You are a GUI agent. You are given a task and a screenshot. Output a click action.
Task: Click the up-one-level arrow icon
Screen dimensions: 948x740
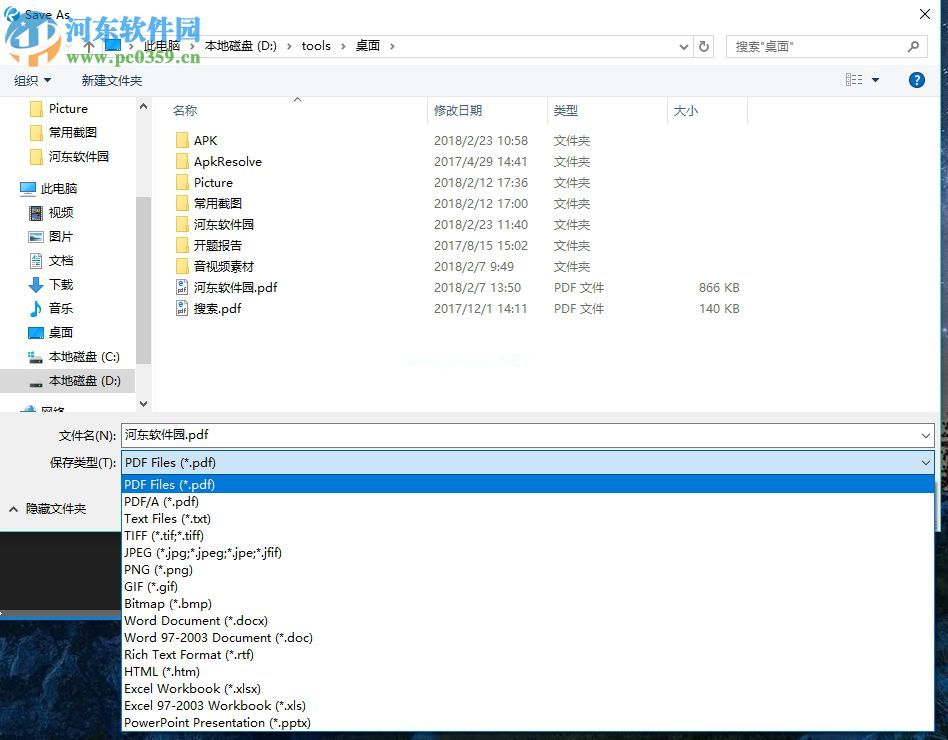pyautogui.click(x=89, y=46)
